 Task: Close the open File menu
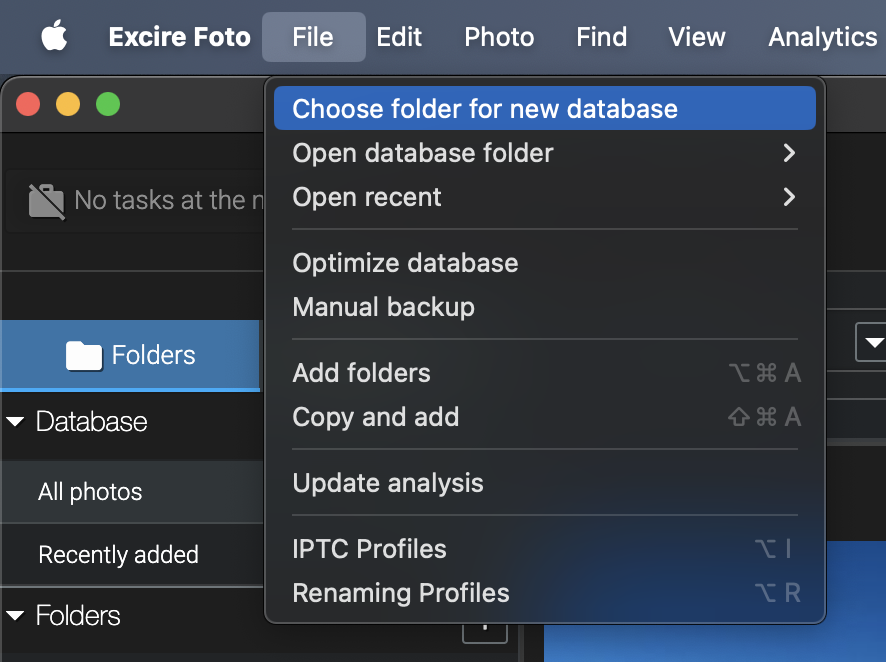(313, 37)
